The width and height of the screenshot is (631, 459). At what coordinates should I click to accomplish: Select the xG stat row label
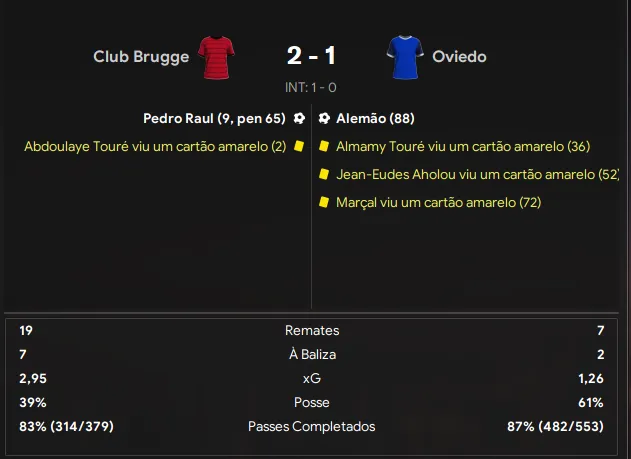pos(312,378)
